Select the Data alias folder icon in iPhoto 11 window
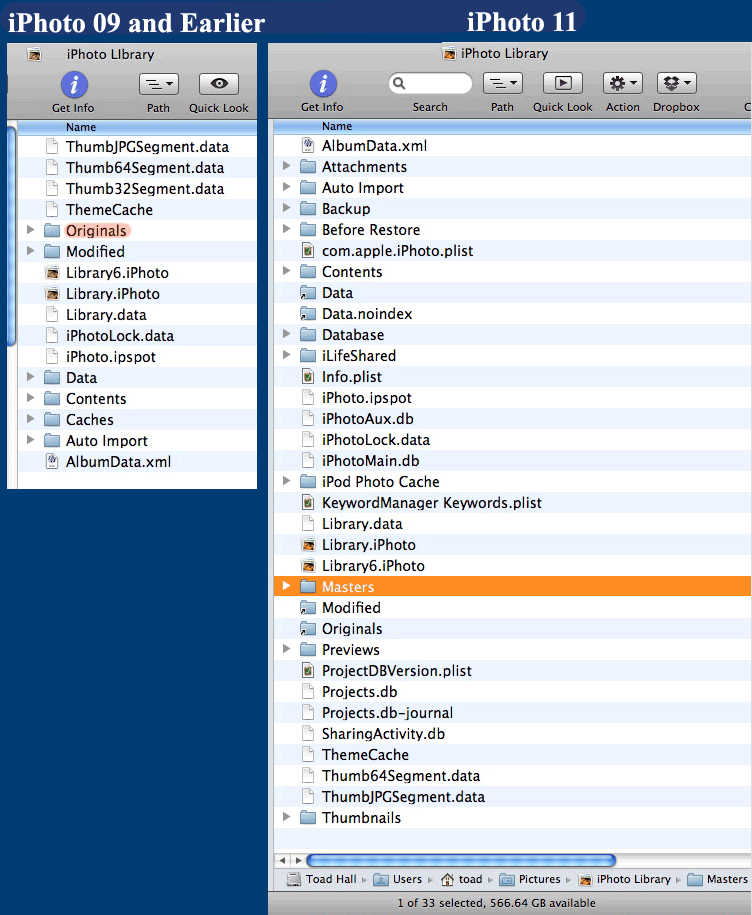 click(x=308, y=292)
